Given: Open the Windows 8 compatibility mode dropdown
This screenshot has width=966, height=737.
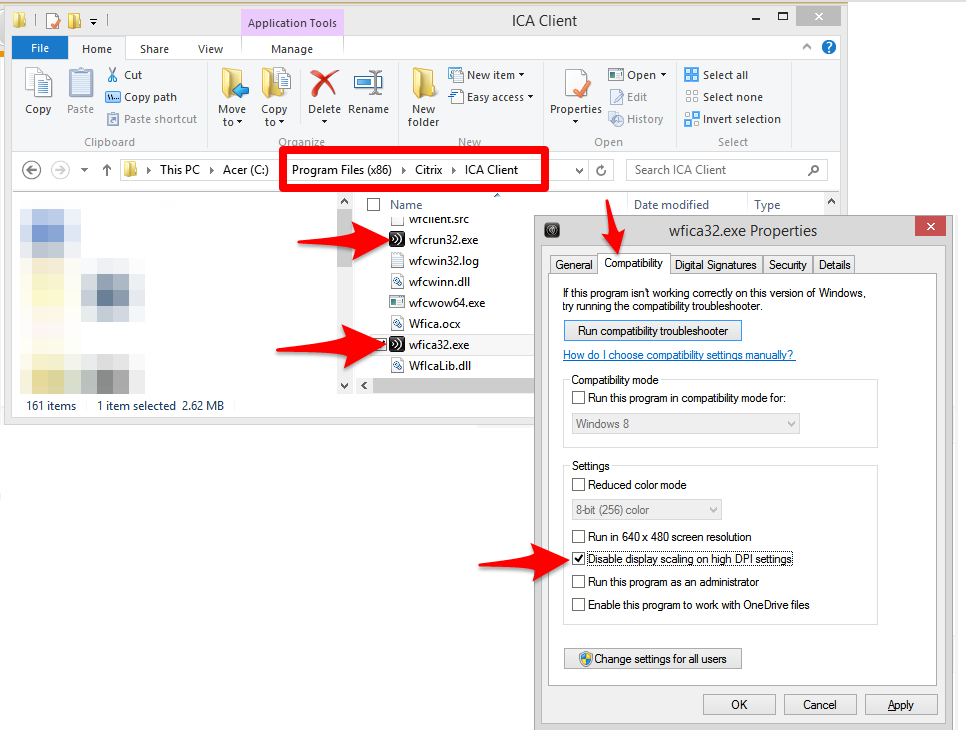Looking at the screenshot, I should point(686,424).
